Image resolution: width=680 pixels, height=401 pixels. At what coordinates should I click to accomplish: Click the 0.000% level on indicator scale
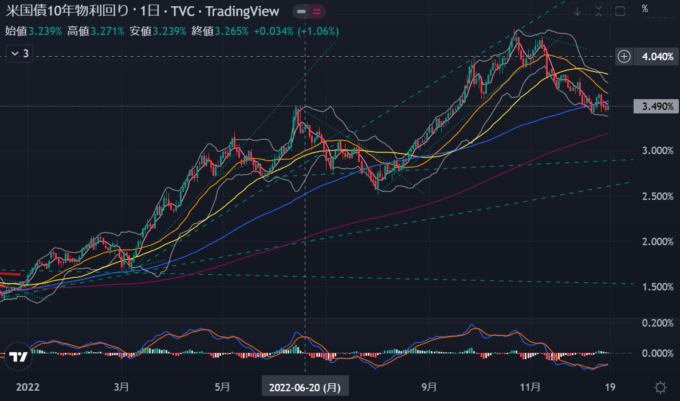[x=656, y=353]
